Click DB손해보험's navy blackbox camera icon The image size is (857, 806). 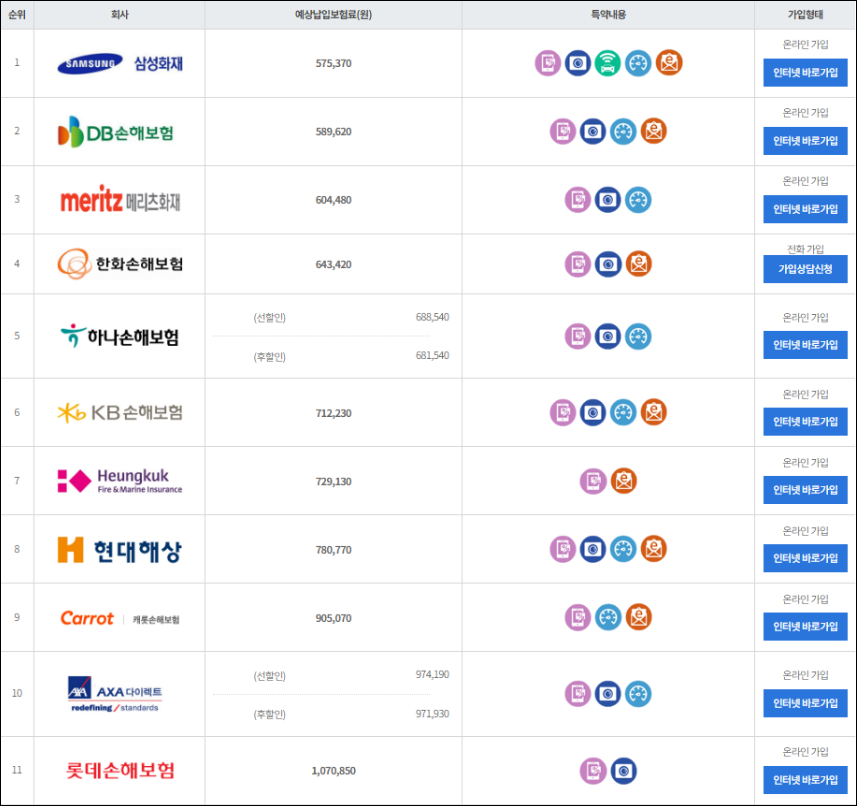tap(593, 131)
